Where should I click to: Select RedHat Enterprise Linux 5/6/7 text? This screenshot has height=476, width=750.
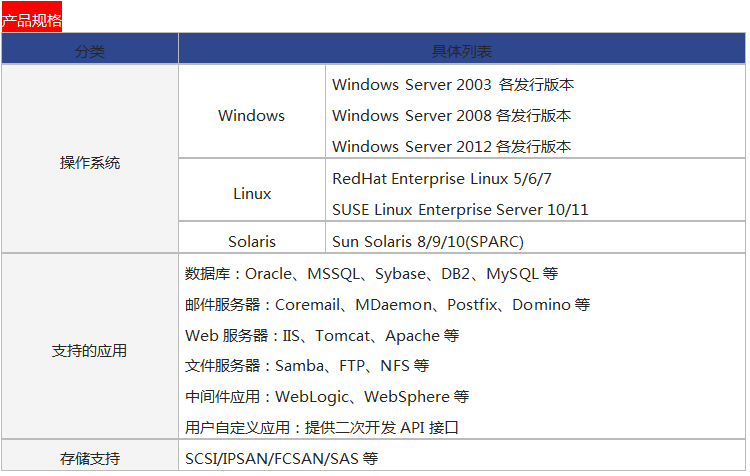tap(441, 179)
